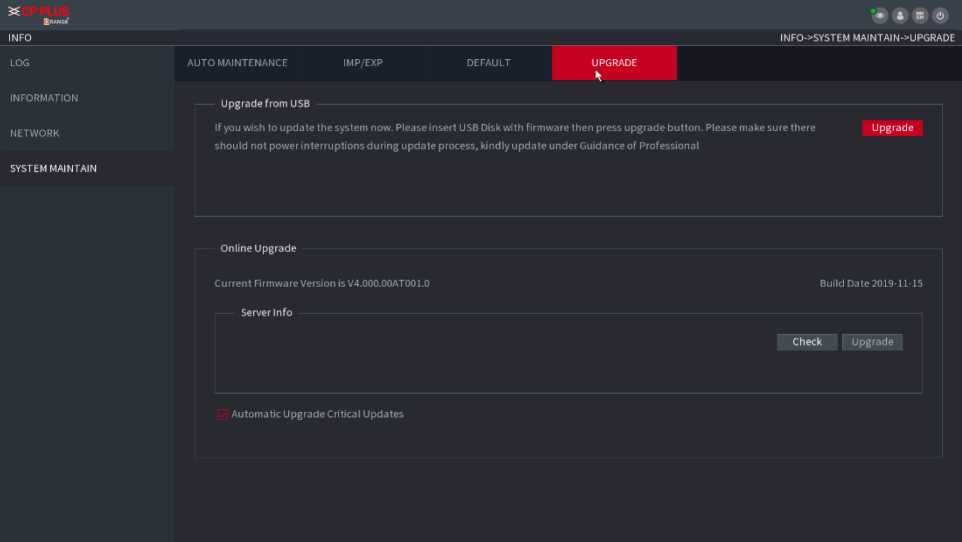Click the Check button in Server Info
The image size is (962, 542).
pos(807,342)
